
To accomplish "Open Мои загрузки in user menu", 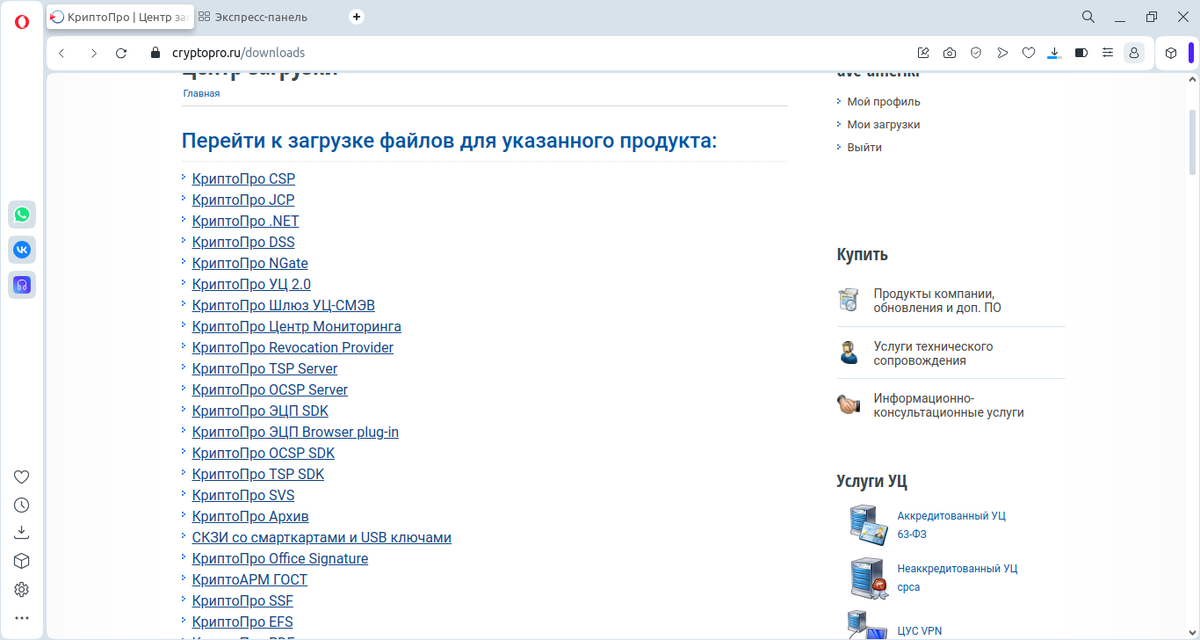I will [x=883, y=125].
